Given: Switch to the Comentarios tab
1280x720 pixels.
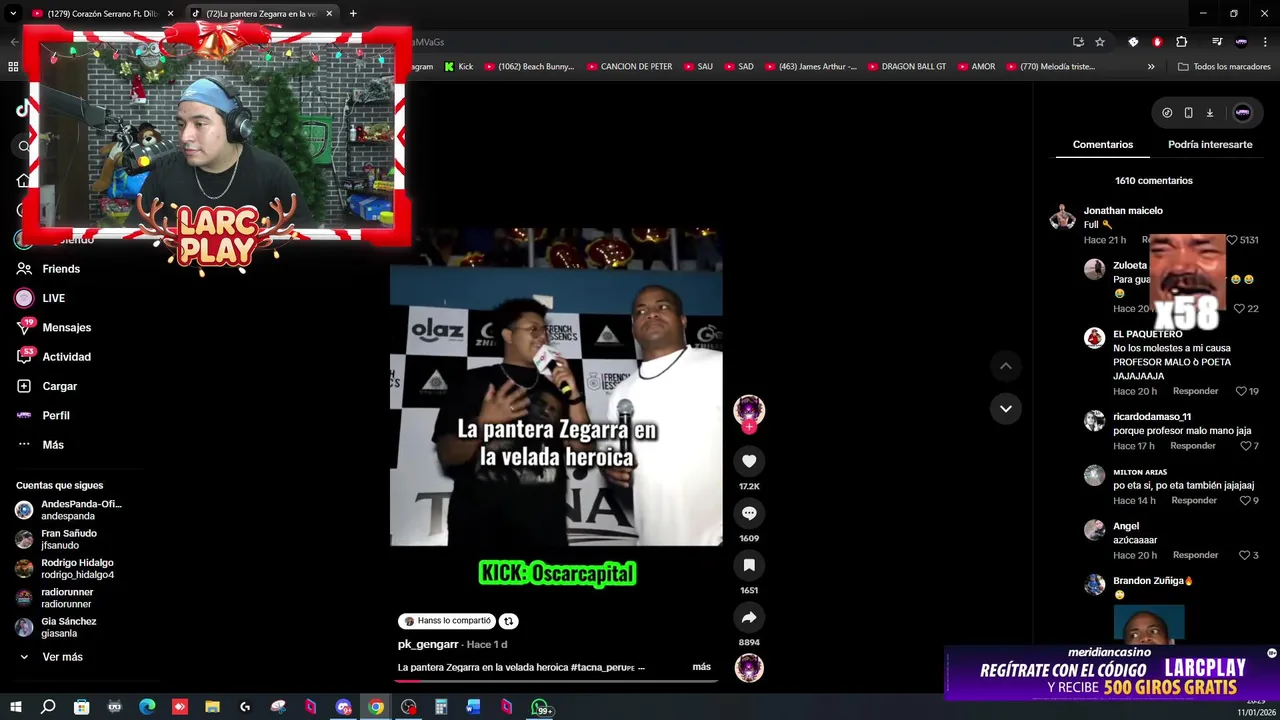Looking at the screenshot, I should (1103, 145).
